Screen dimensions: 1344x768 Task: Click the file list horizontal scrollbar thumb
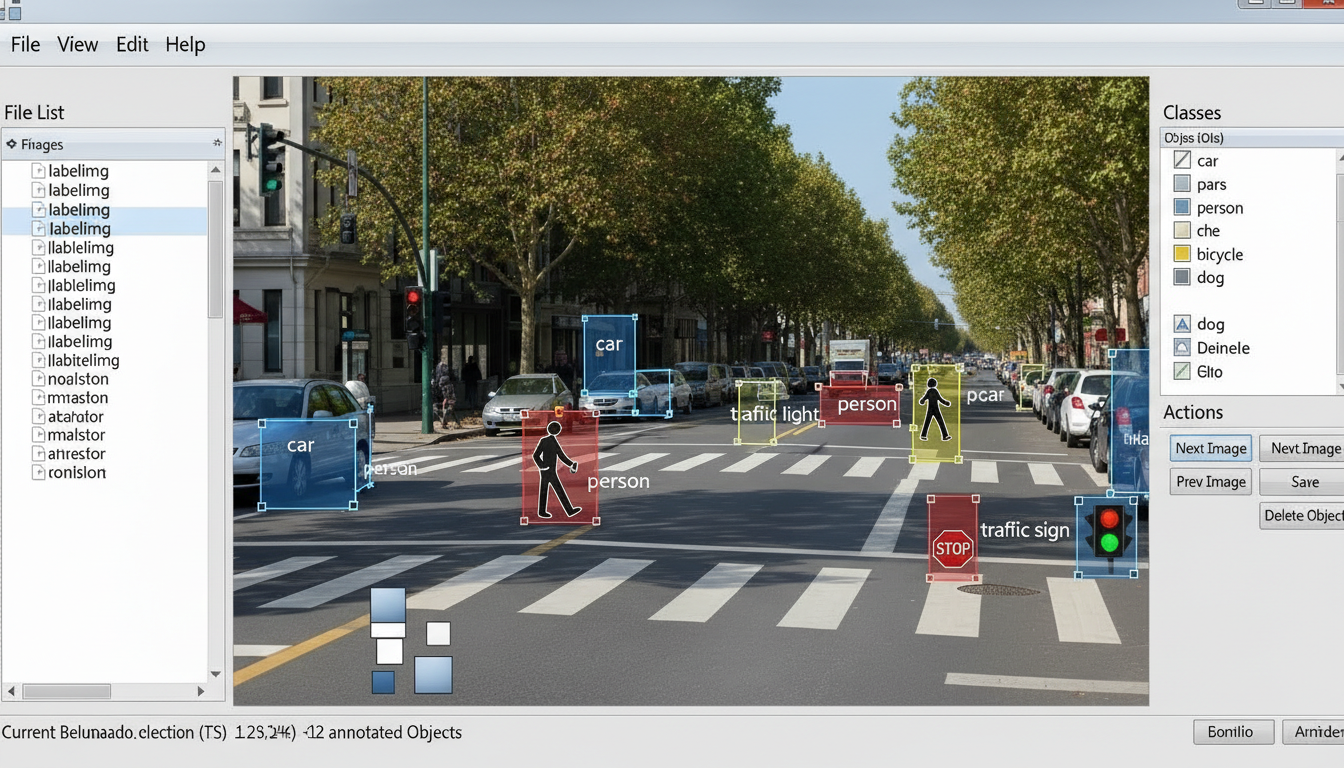(67, 691)
